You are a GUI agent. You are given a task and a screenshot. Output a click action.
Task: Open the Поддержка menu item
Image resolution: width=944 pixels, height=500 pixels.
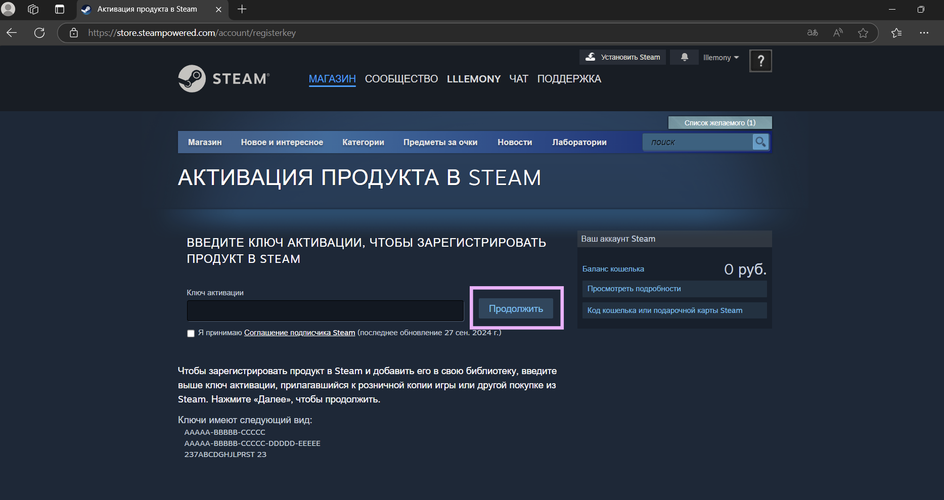tap(569, 79)
